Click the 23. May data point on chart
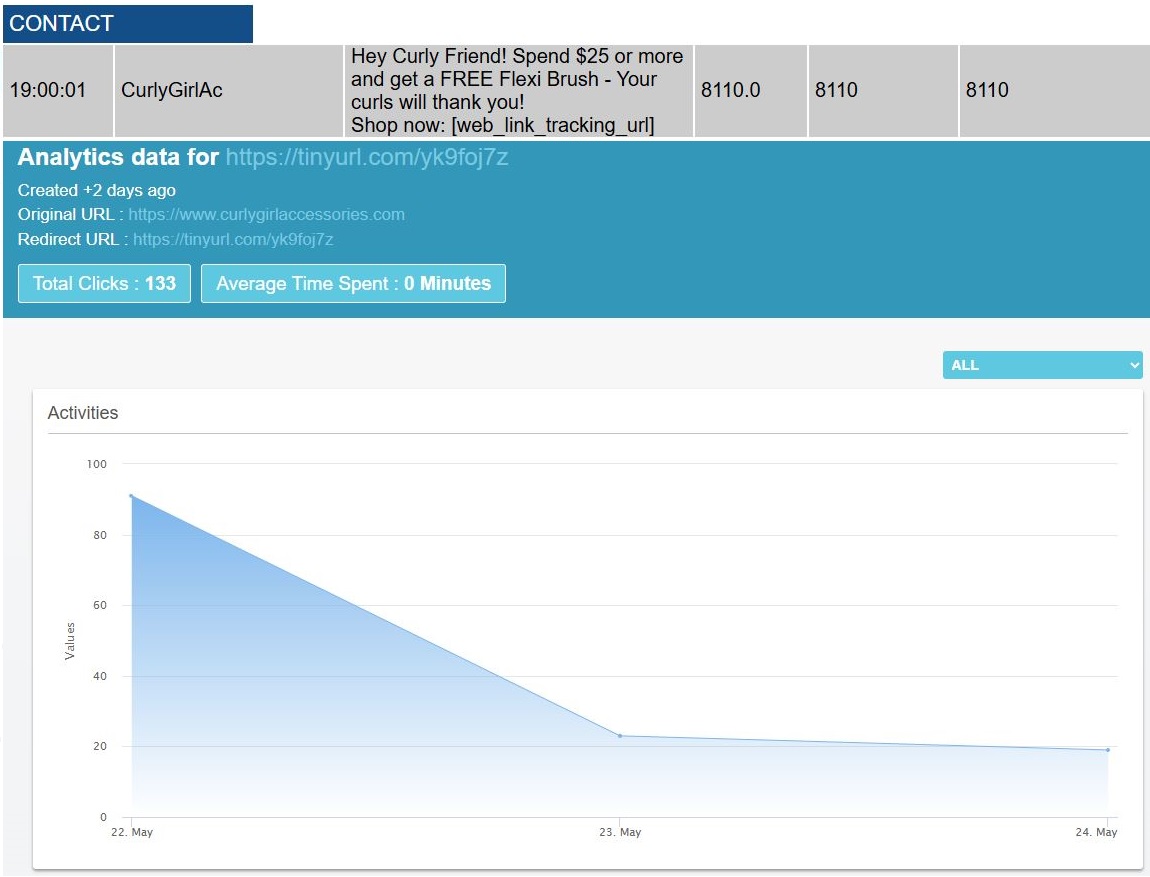The image size is (1150, 877). click(x=620, y=735)
